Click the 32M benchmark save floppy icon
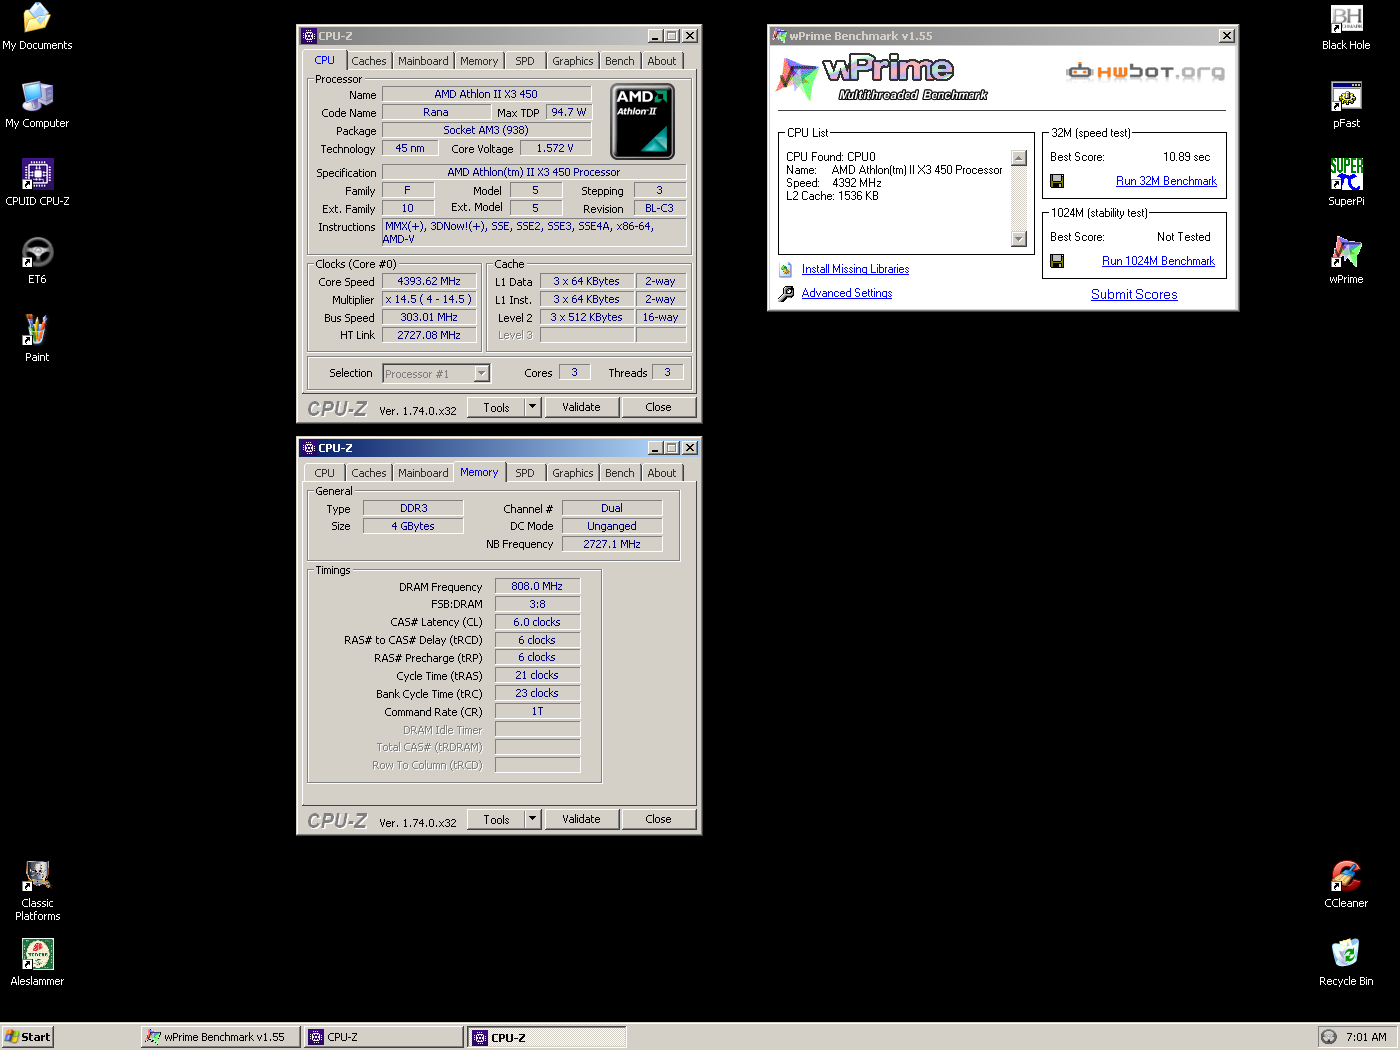The image size is (1400, 1050). pos(1057,181)
